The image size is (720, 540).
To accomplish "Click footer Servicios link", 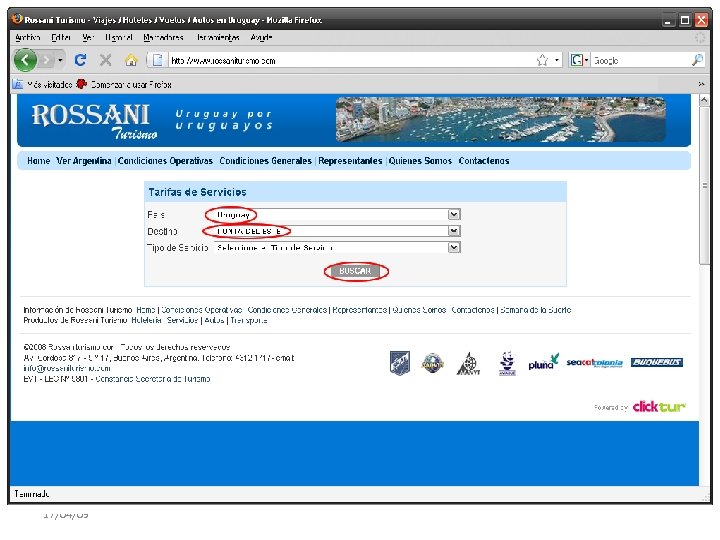I will pyautogui.click(x=182, y=320).
